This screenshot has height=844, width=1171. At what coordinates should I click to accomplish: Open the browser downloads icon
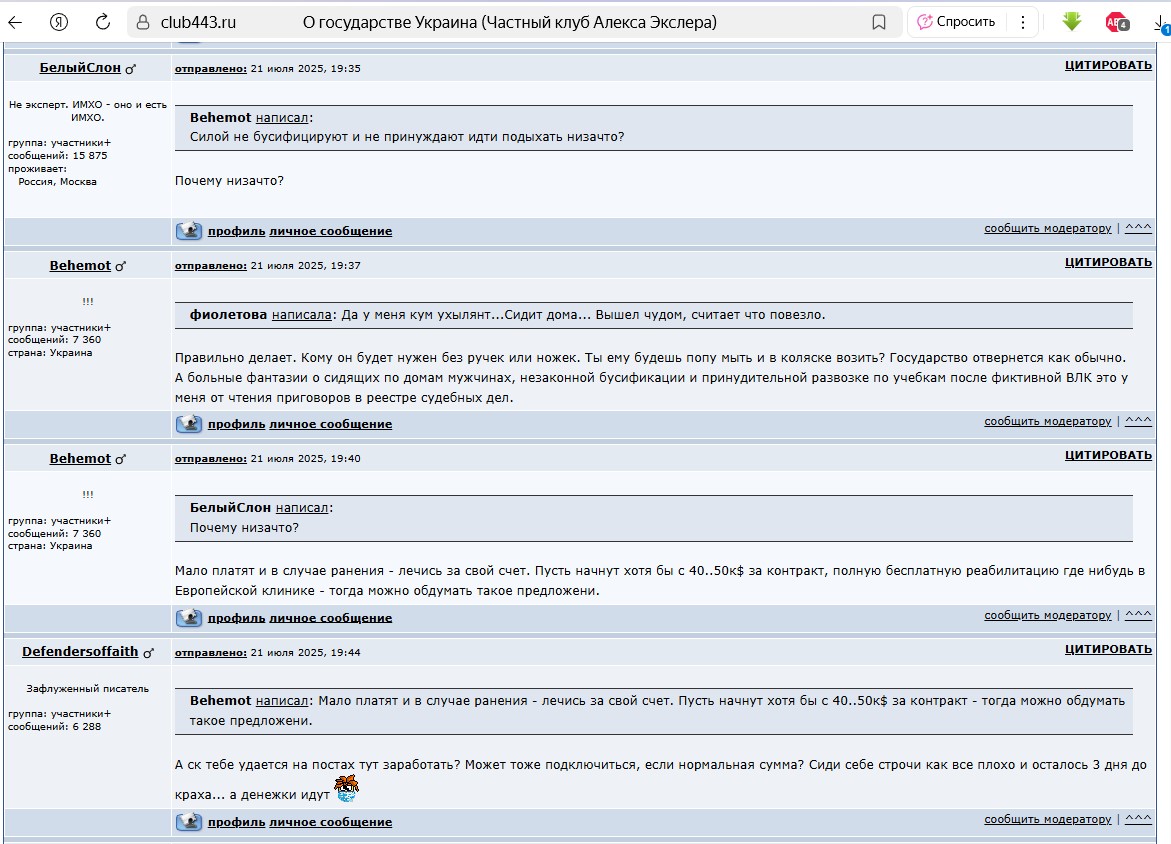1162,24
